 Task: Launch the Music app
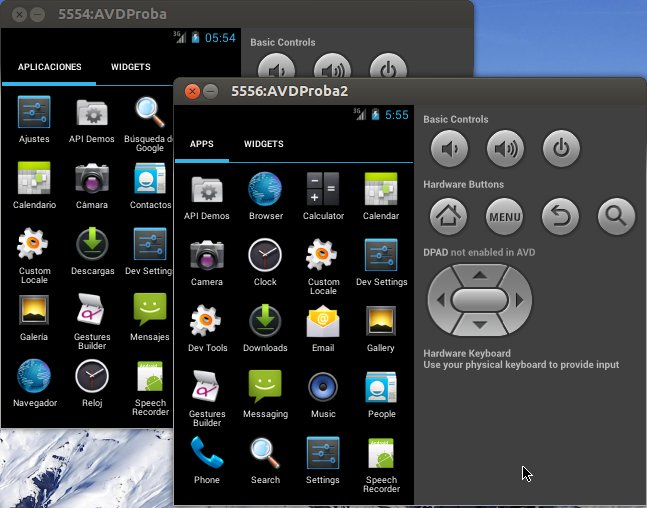coord(323,395)
